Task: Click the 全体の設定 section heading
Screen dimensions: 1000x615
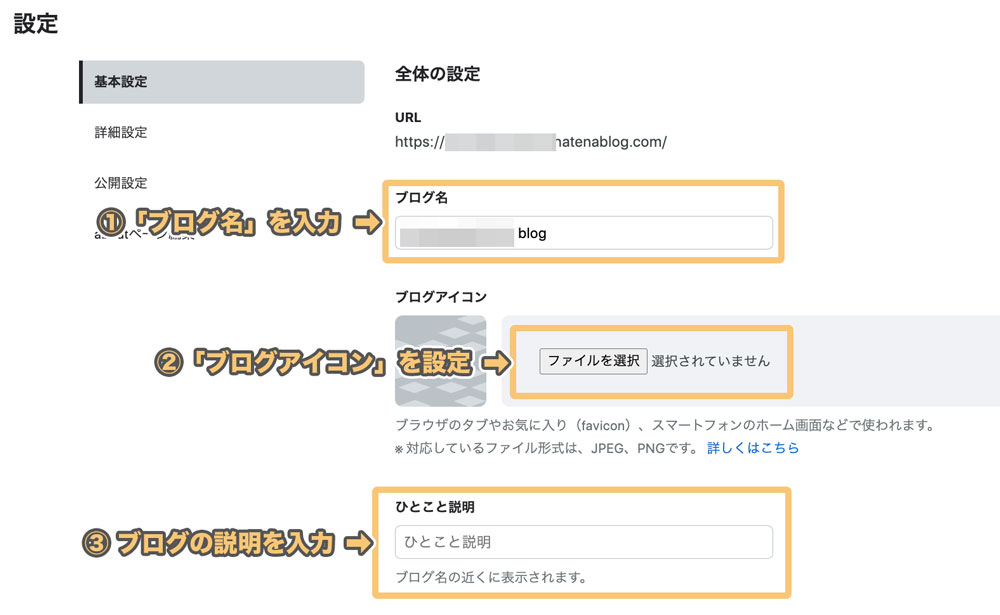Action: coord(437,74)
